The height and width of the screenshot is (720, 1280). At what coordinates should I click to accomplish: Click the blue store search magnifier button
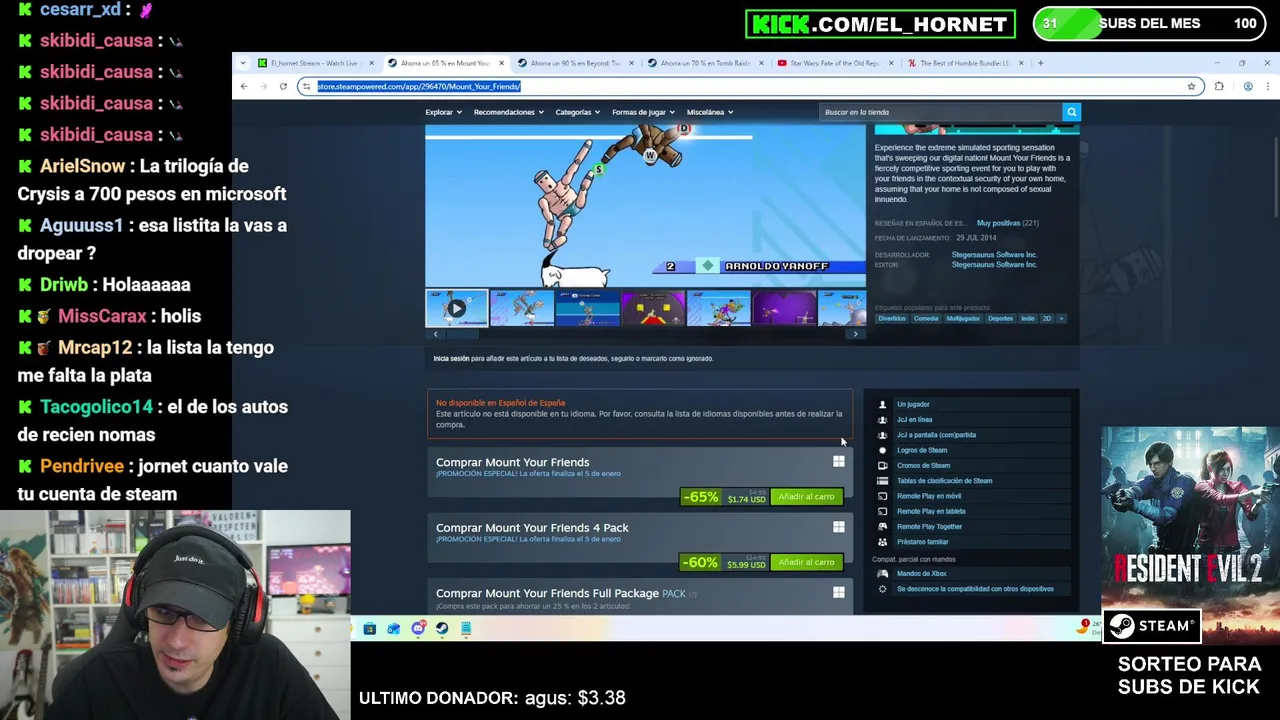[1071, 112]
